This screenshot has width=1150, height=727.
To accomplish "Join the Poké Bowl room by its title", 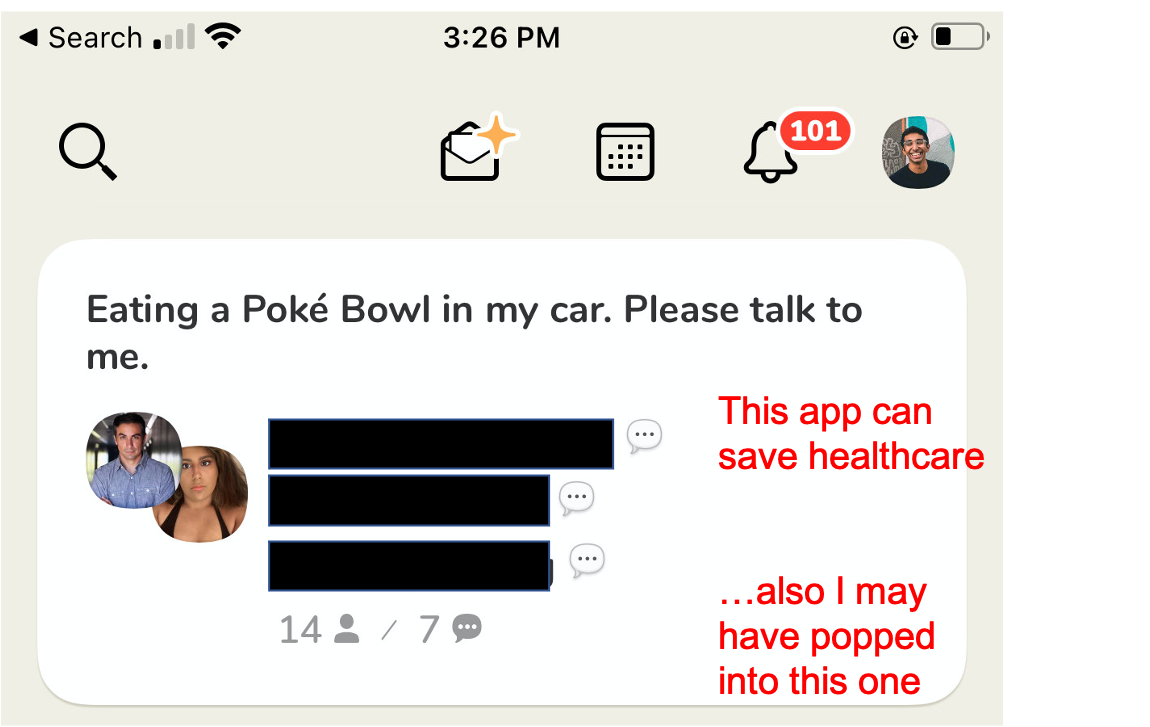I will (x=475, y=332).
